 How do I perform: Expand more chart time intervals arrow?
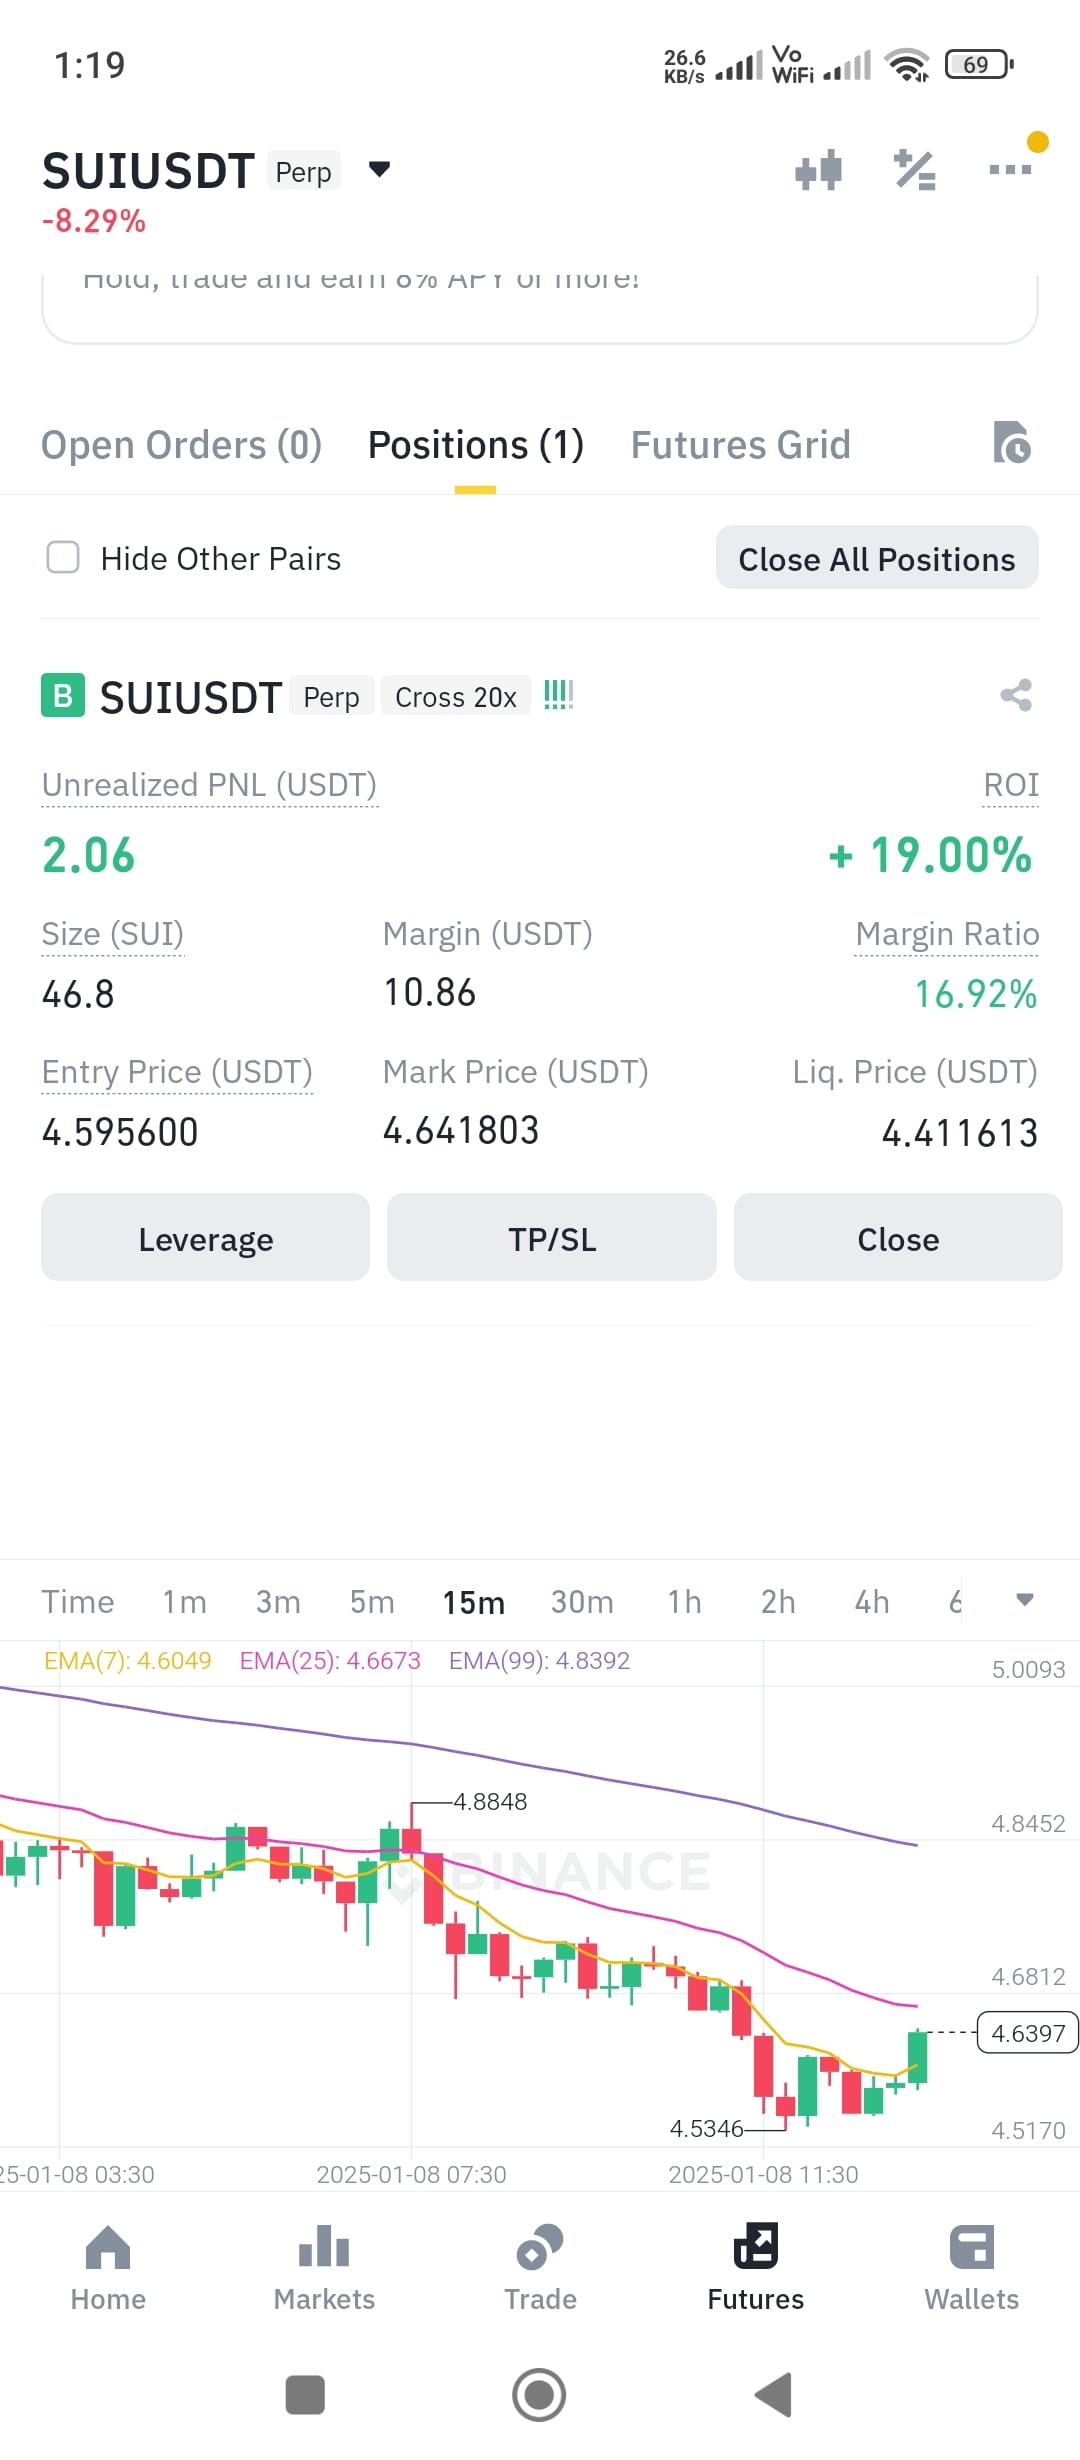[x=1024, y=1600]
